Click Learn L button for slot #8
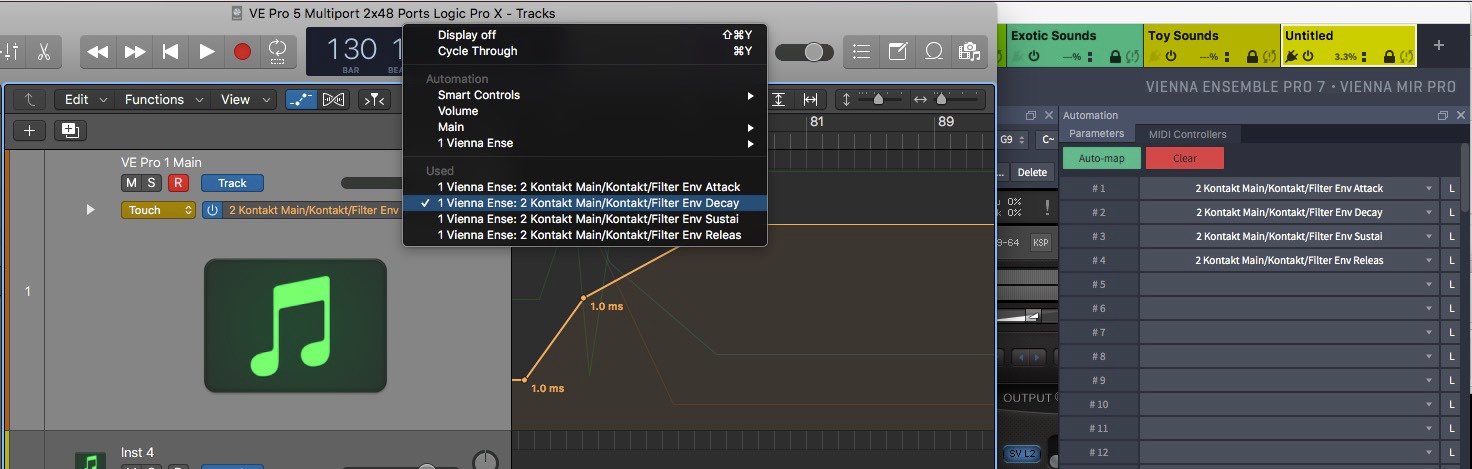 pyautogui.click(x=1451, y=356)
